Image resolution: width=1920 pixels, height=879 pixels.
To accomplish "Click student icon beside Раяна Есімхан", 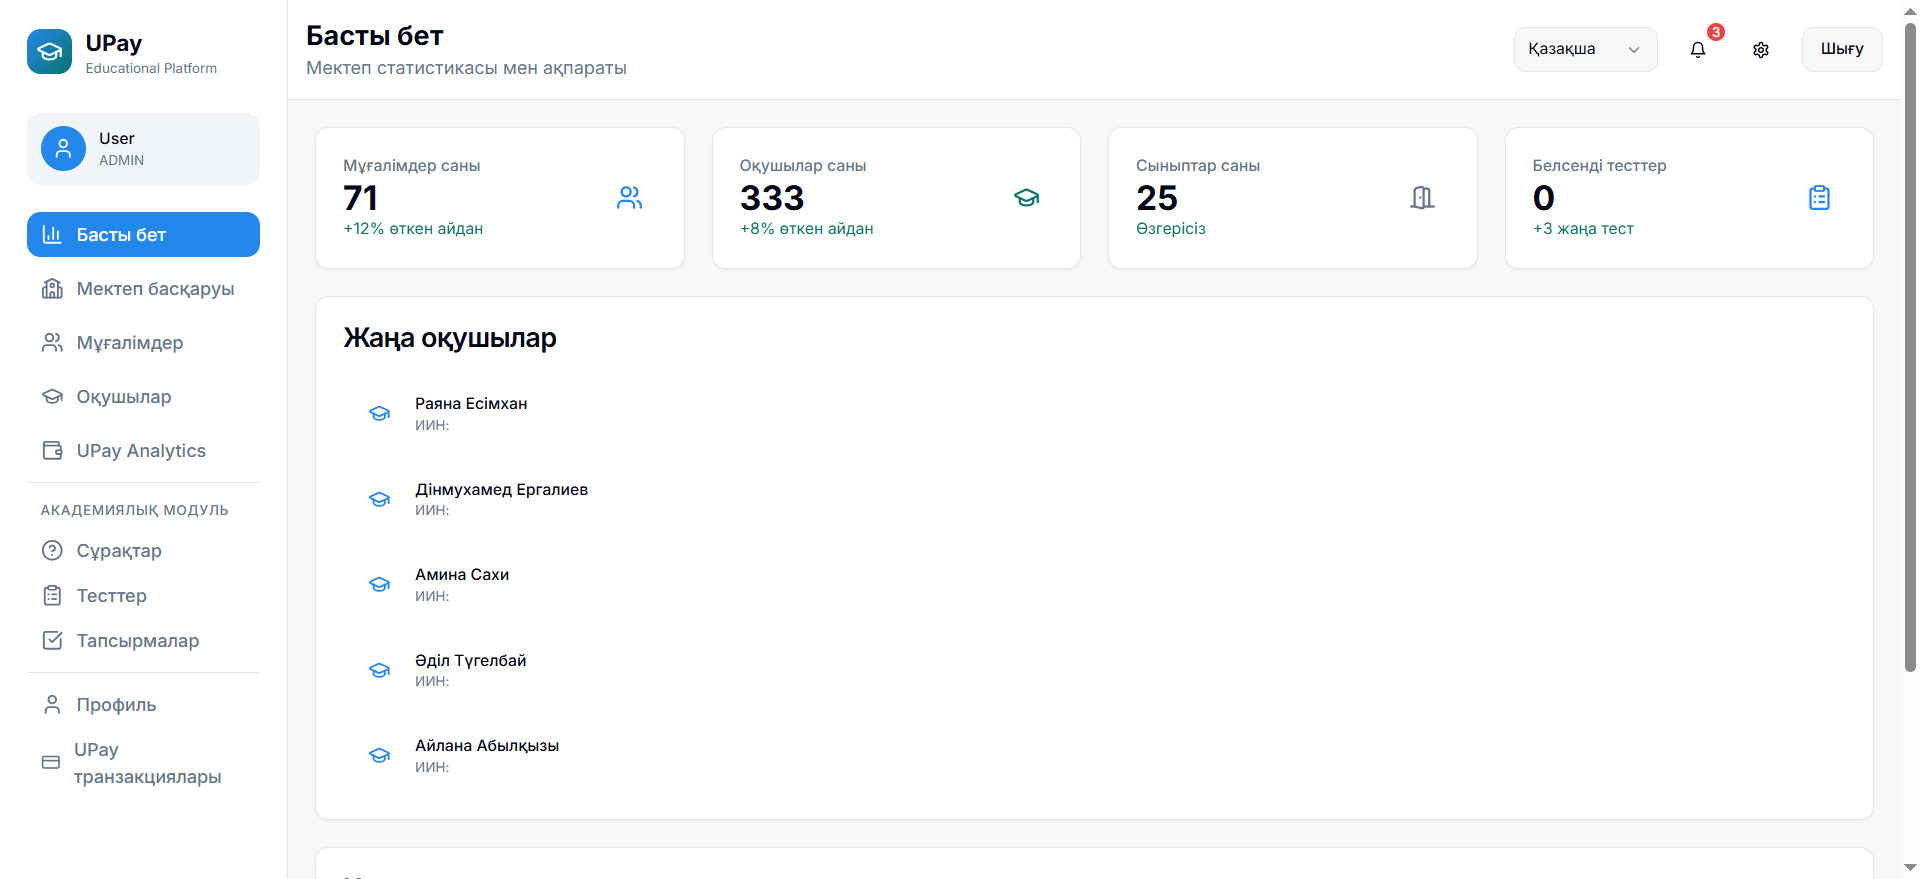I will [x=380, y=413].
